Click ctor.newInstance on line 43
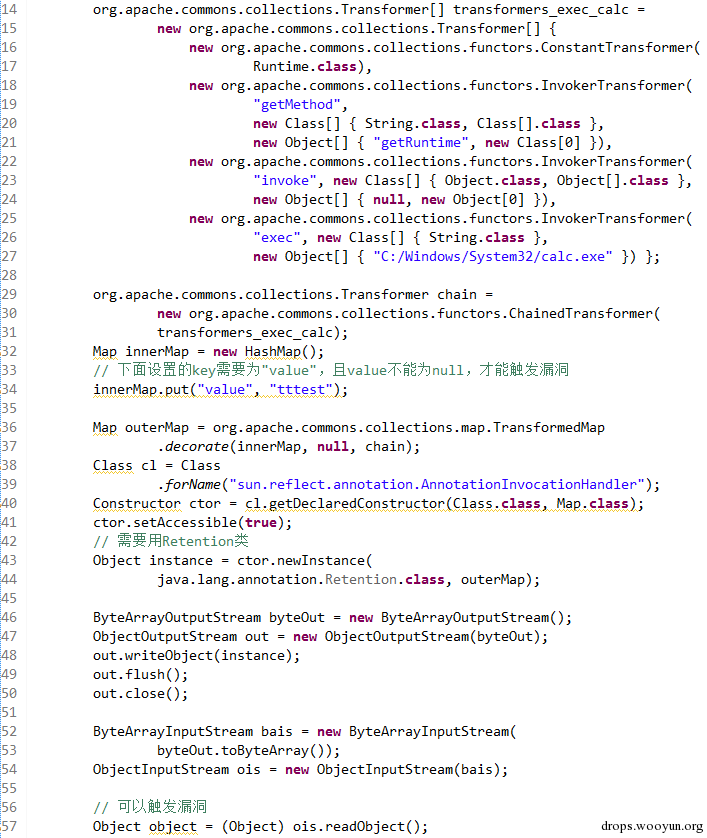This screenshot has height=838, width=707. tap(301, 561)
